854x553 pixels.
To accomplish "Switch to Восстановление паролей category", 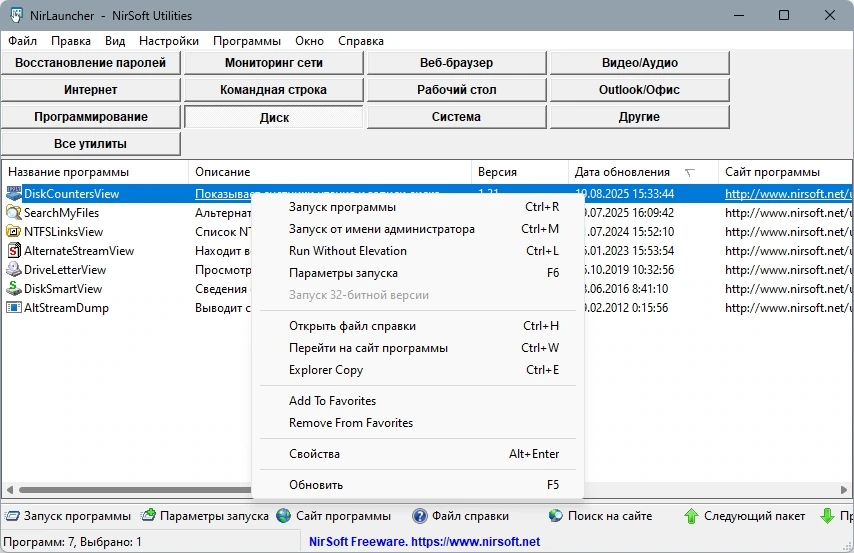I will 90,63.
